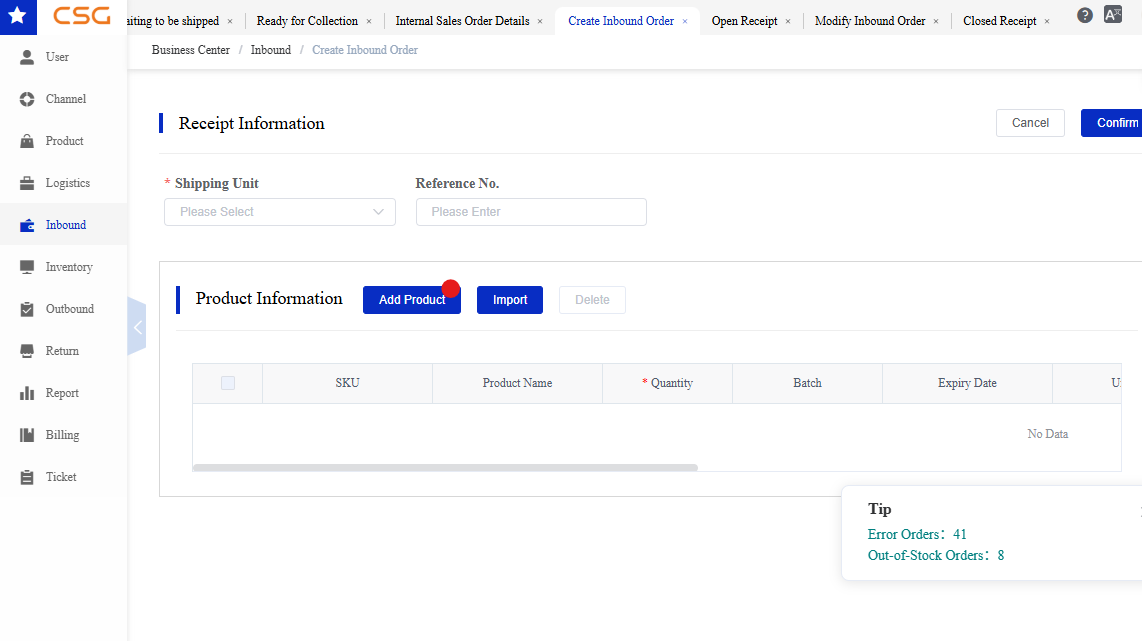The height and width of the screenshot is (641, 1142).
Task: Focus the Reference No. input field
Action: point(531,212)
